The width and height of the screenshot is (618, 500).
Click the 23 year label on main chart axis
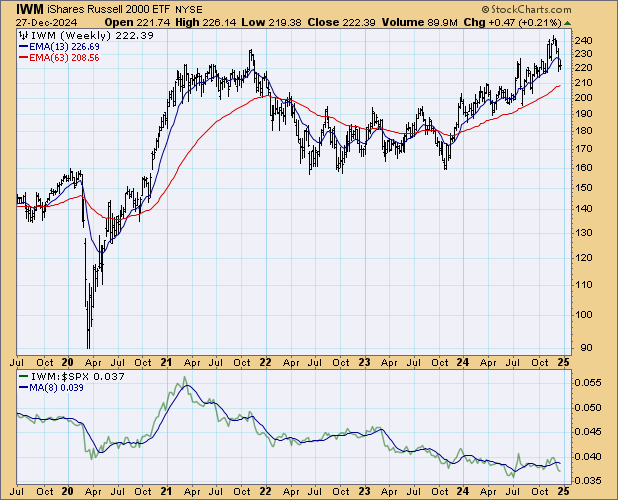364,362
